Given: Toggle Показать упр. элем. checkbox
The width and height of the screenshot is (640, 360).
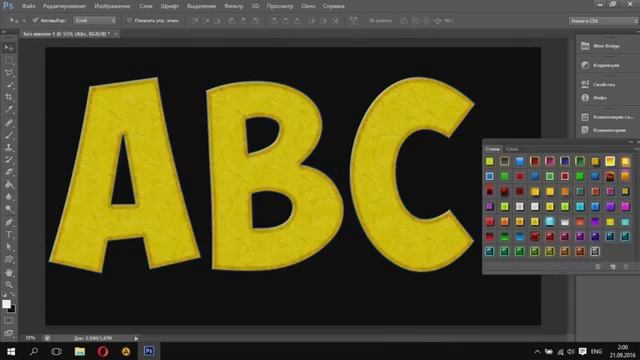Looking at the screenshot, I should pyautogui.click(x=129, y=20).
